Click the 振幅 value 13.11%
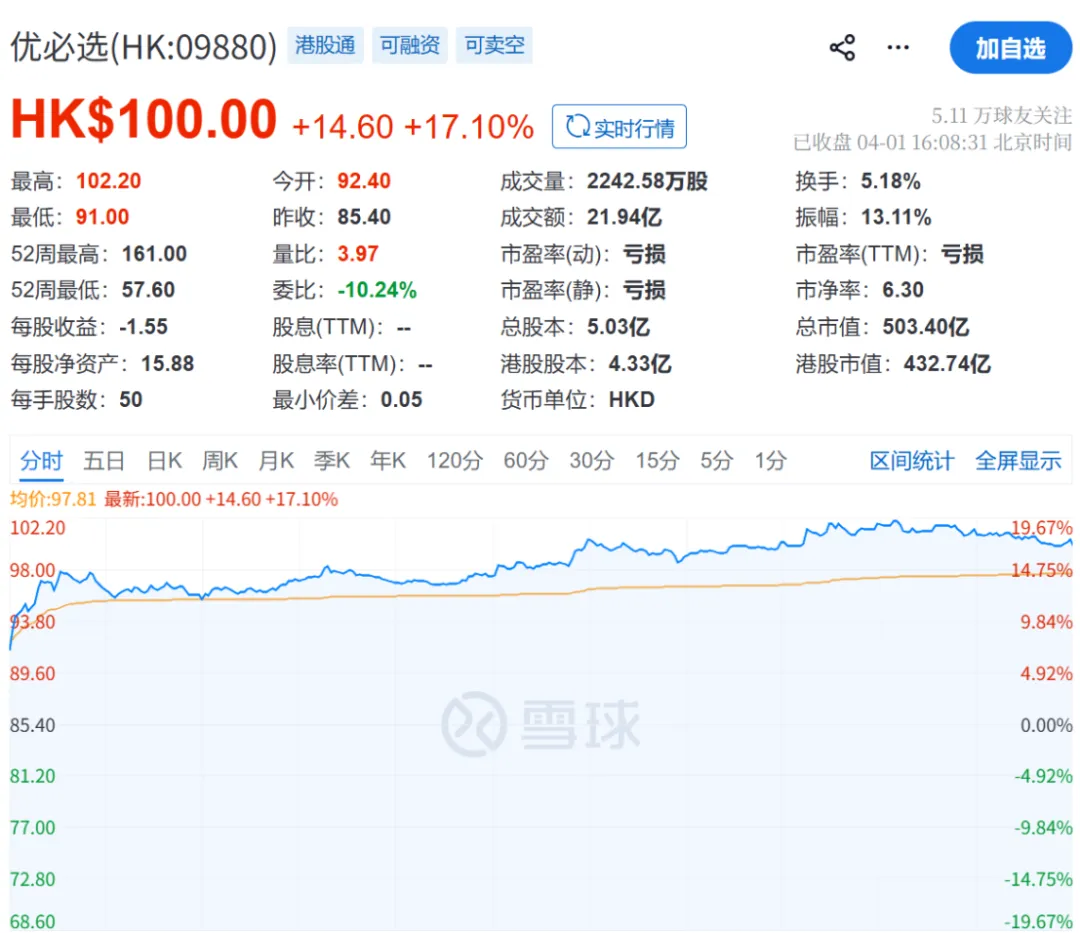The width and height of the screenshot is (1080, 933). click(x=895, y=217)
